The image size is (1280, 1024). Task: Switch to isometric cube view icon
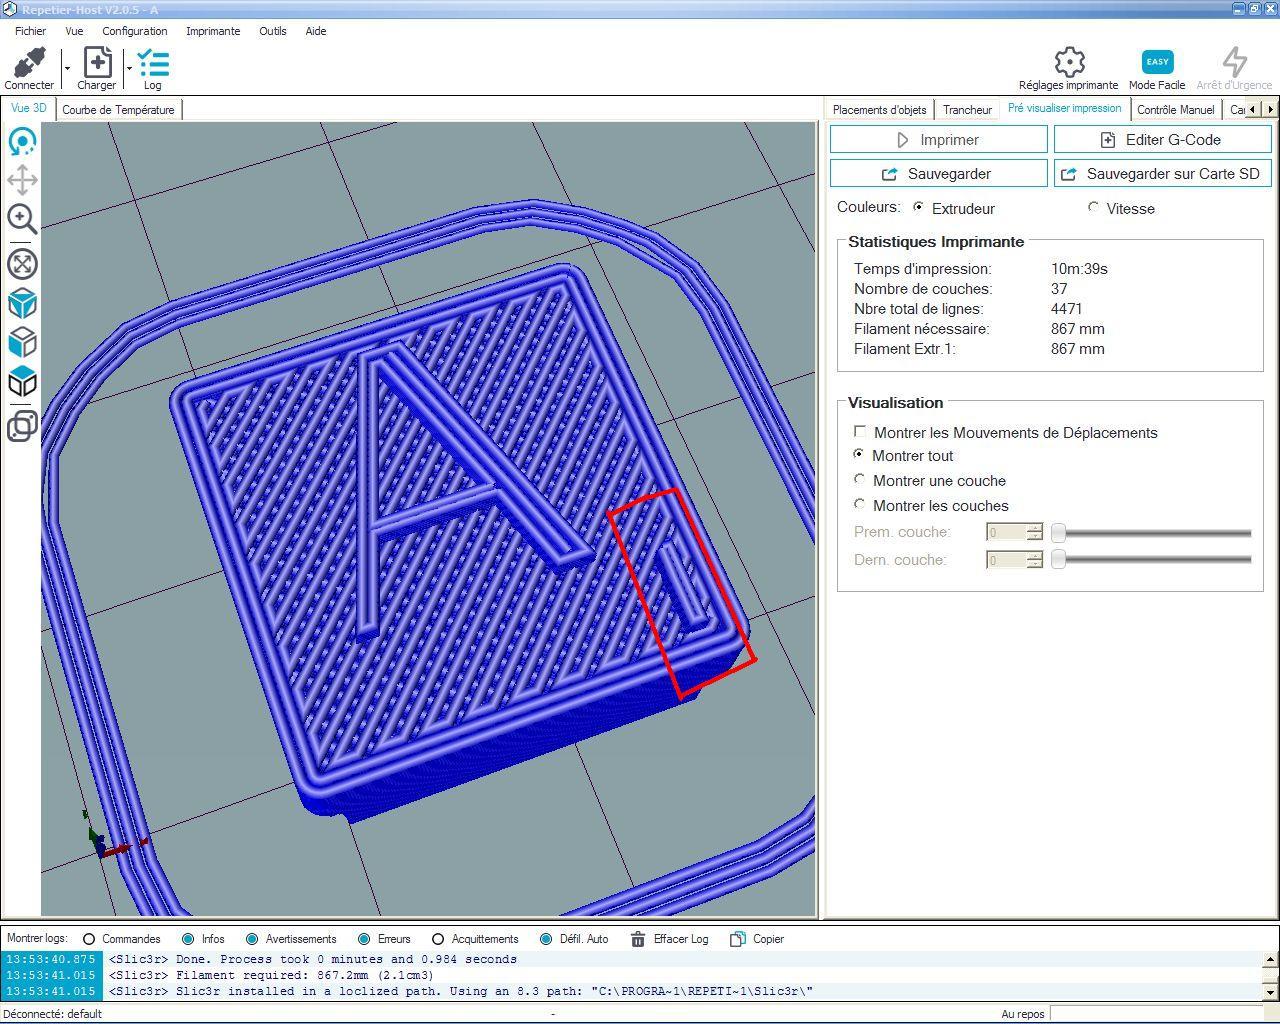(22, 304)
